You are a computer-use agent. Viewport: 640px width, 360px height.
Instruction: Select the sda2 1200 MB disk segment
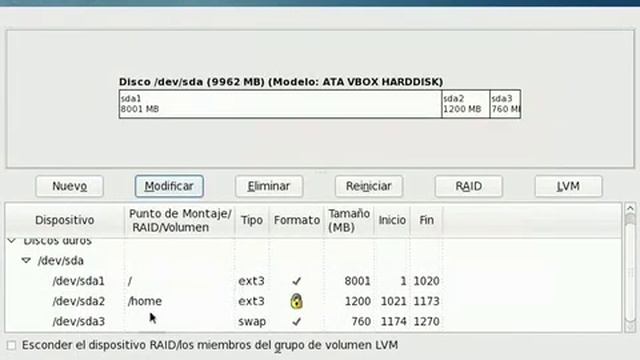466,104
